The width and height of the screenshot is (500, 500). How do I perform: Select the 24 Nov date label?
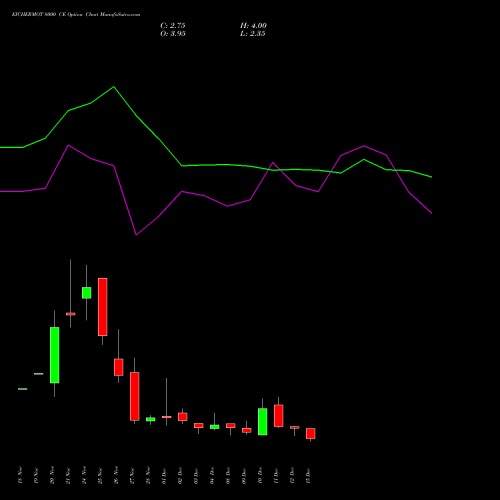[x=84, y=475]
